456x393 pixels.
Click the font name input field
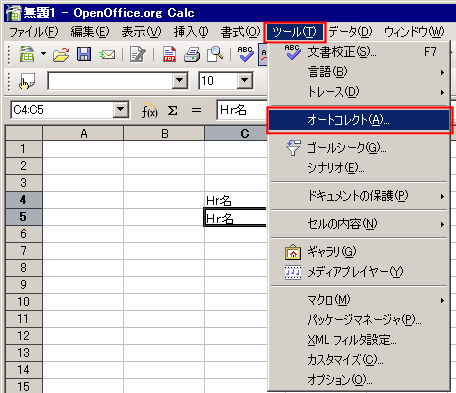pos(110,81)
